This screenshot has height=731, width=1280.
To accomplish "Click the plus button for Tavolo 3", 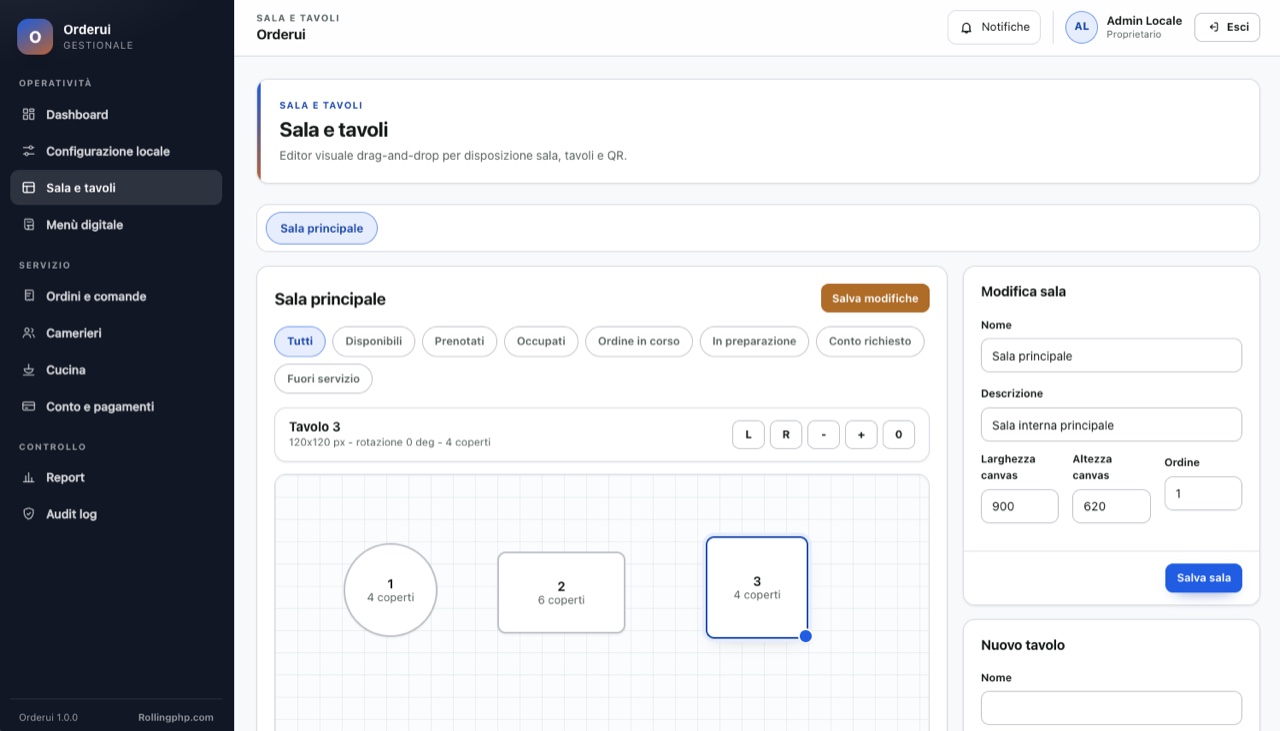I will point(861,435).
